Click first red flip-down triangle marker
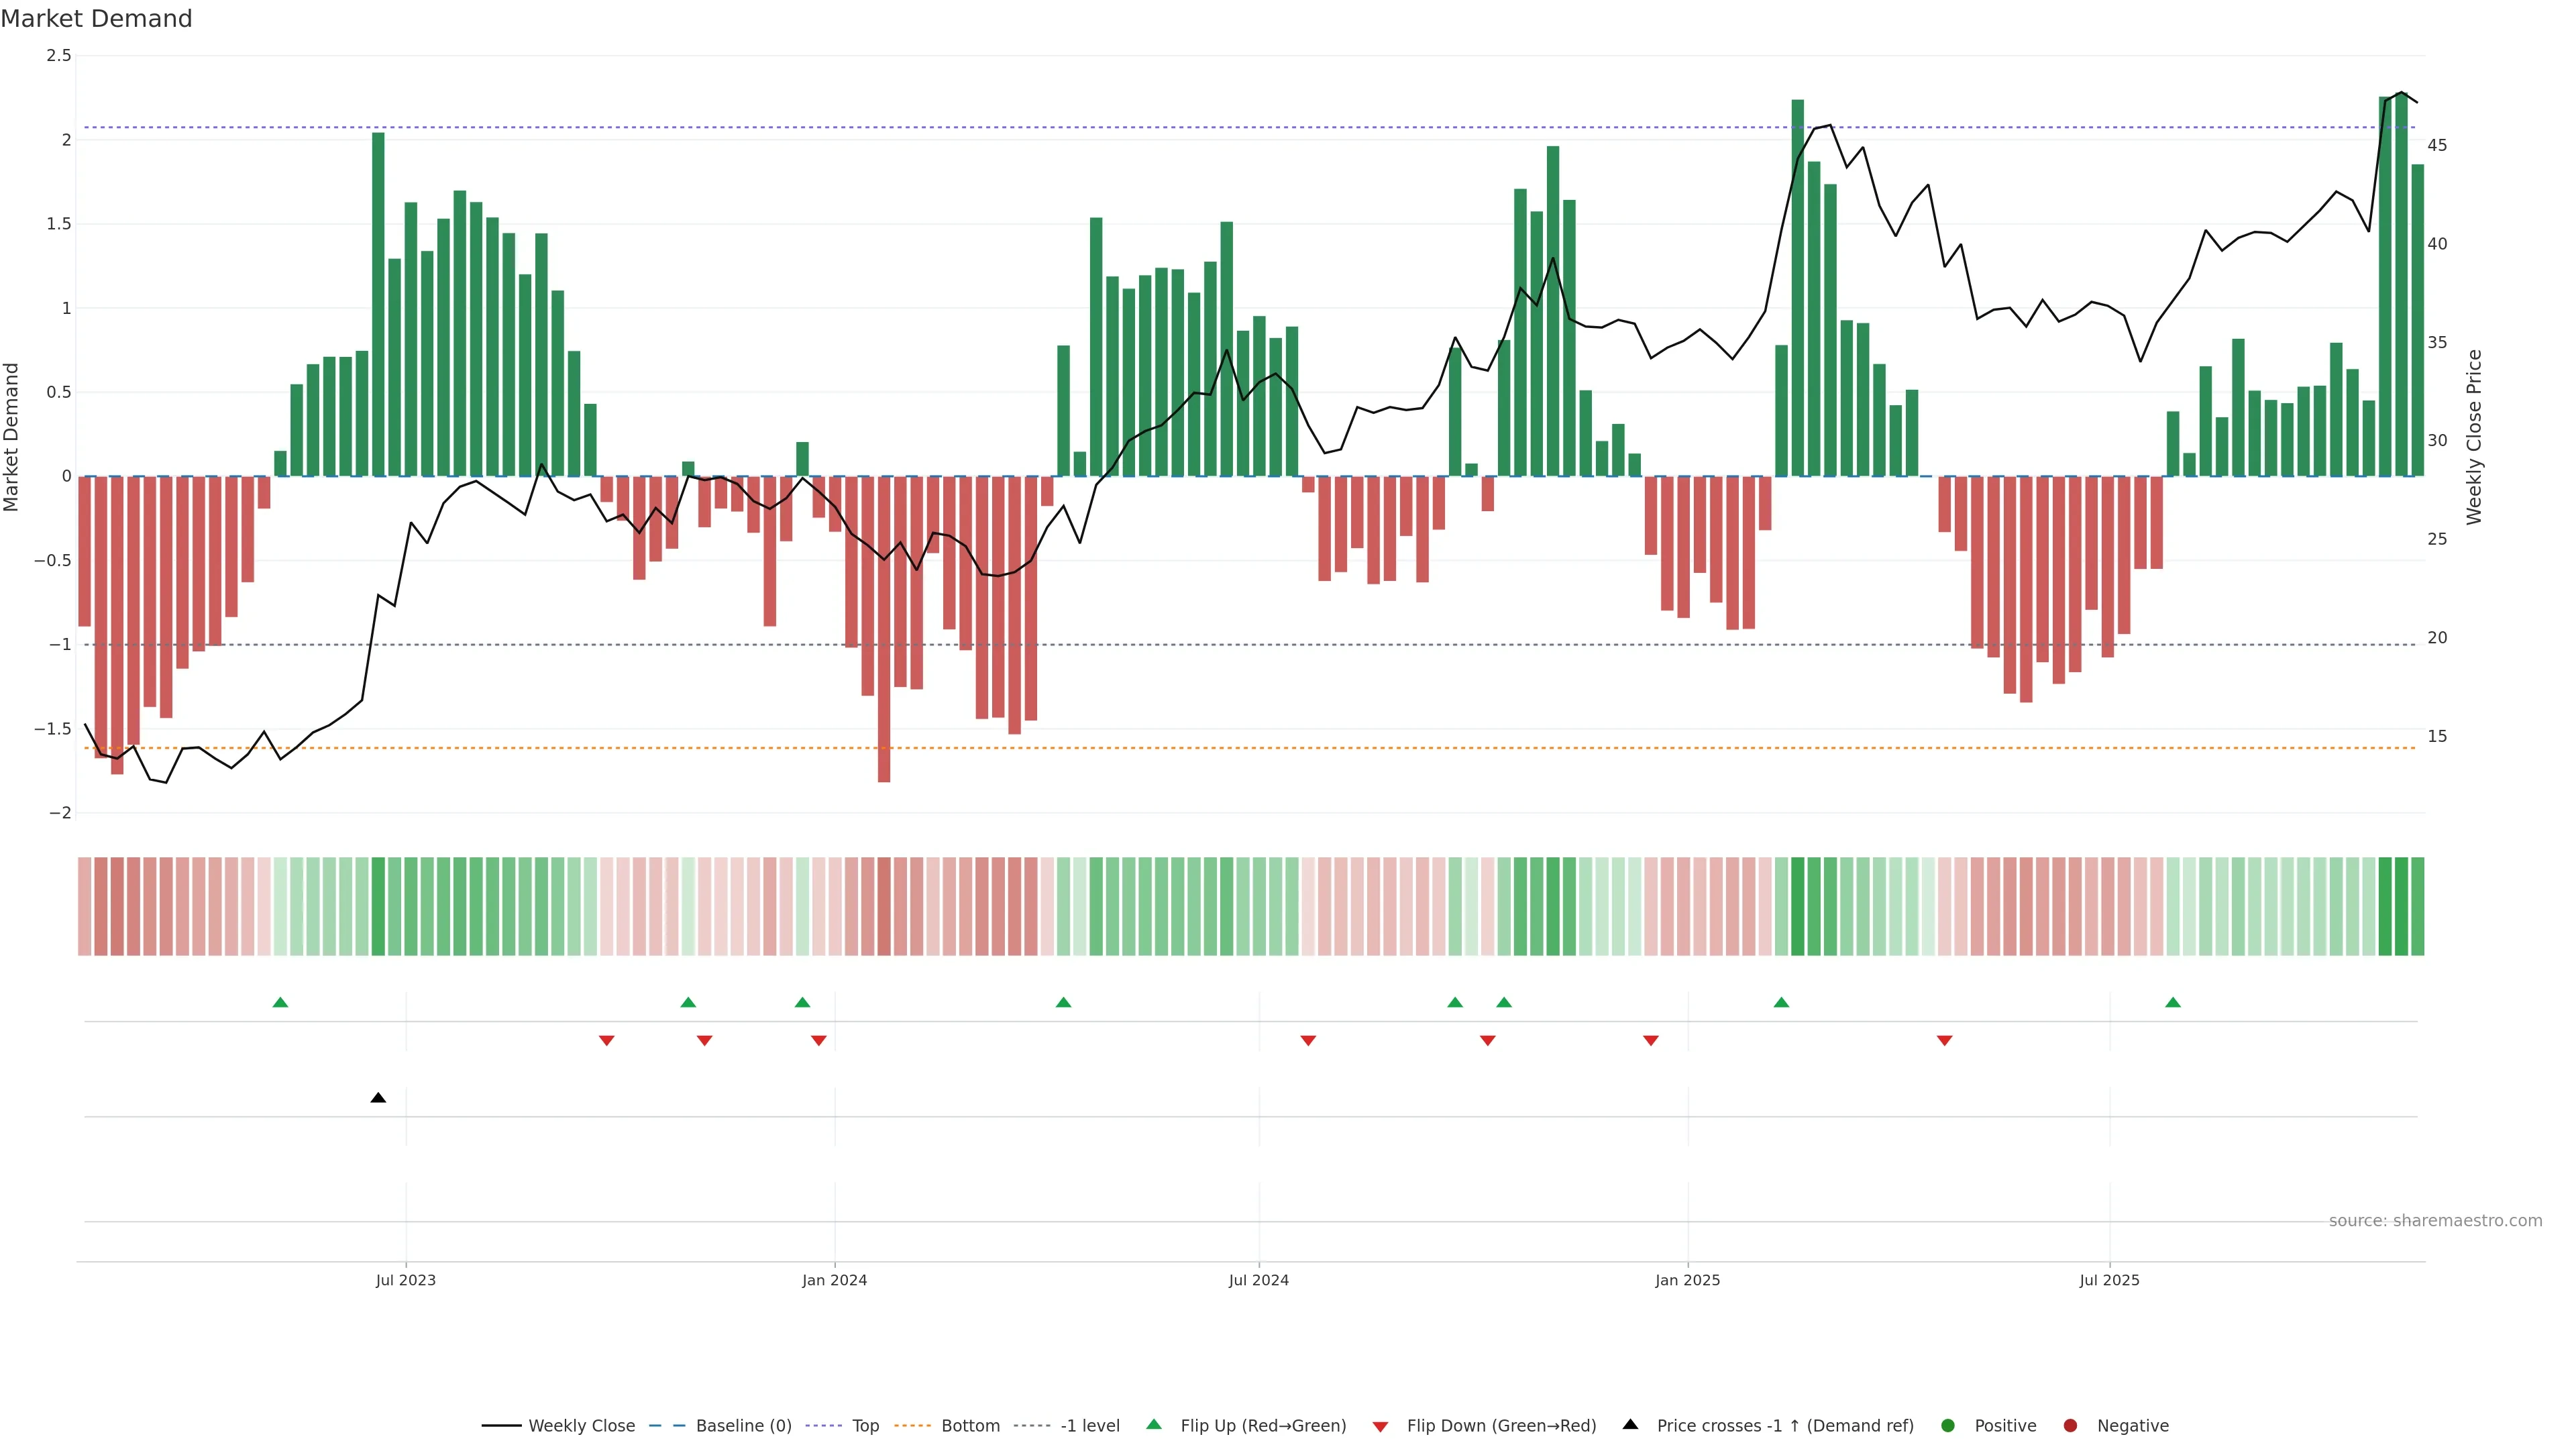This screenshot has height=1449, width=2576. [606, 1041]
